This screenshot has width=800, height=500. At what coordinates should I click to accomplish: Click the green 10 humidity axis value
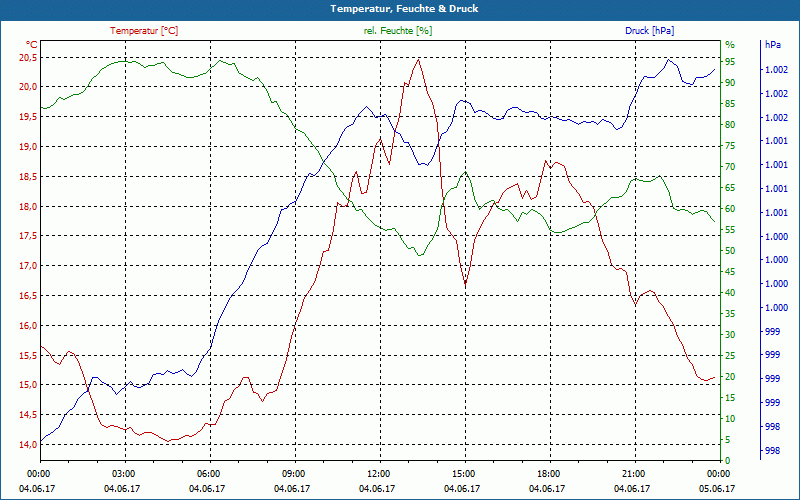[x=730, y=419]
